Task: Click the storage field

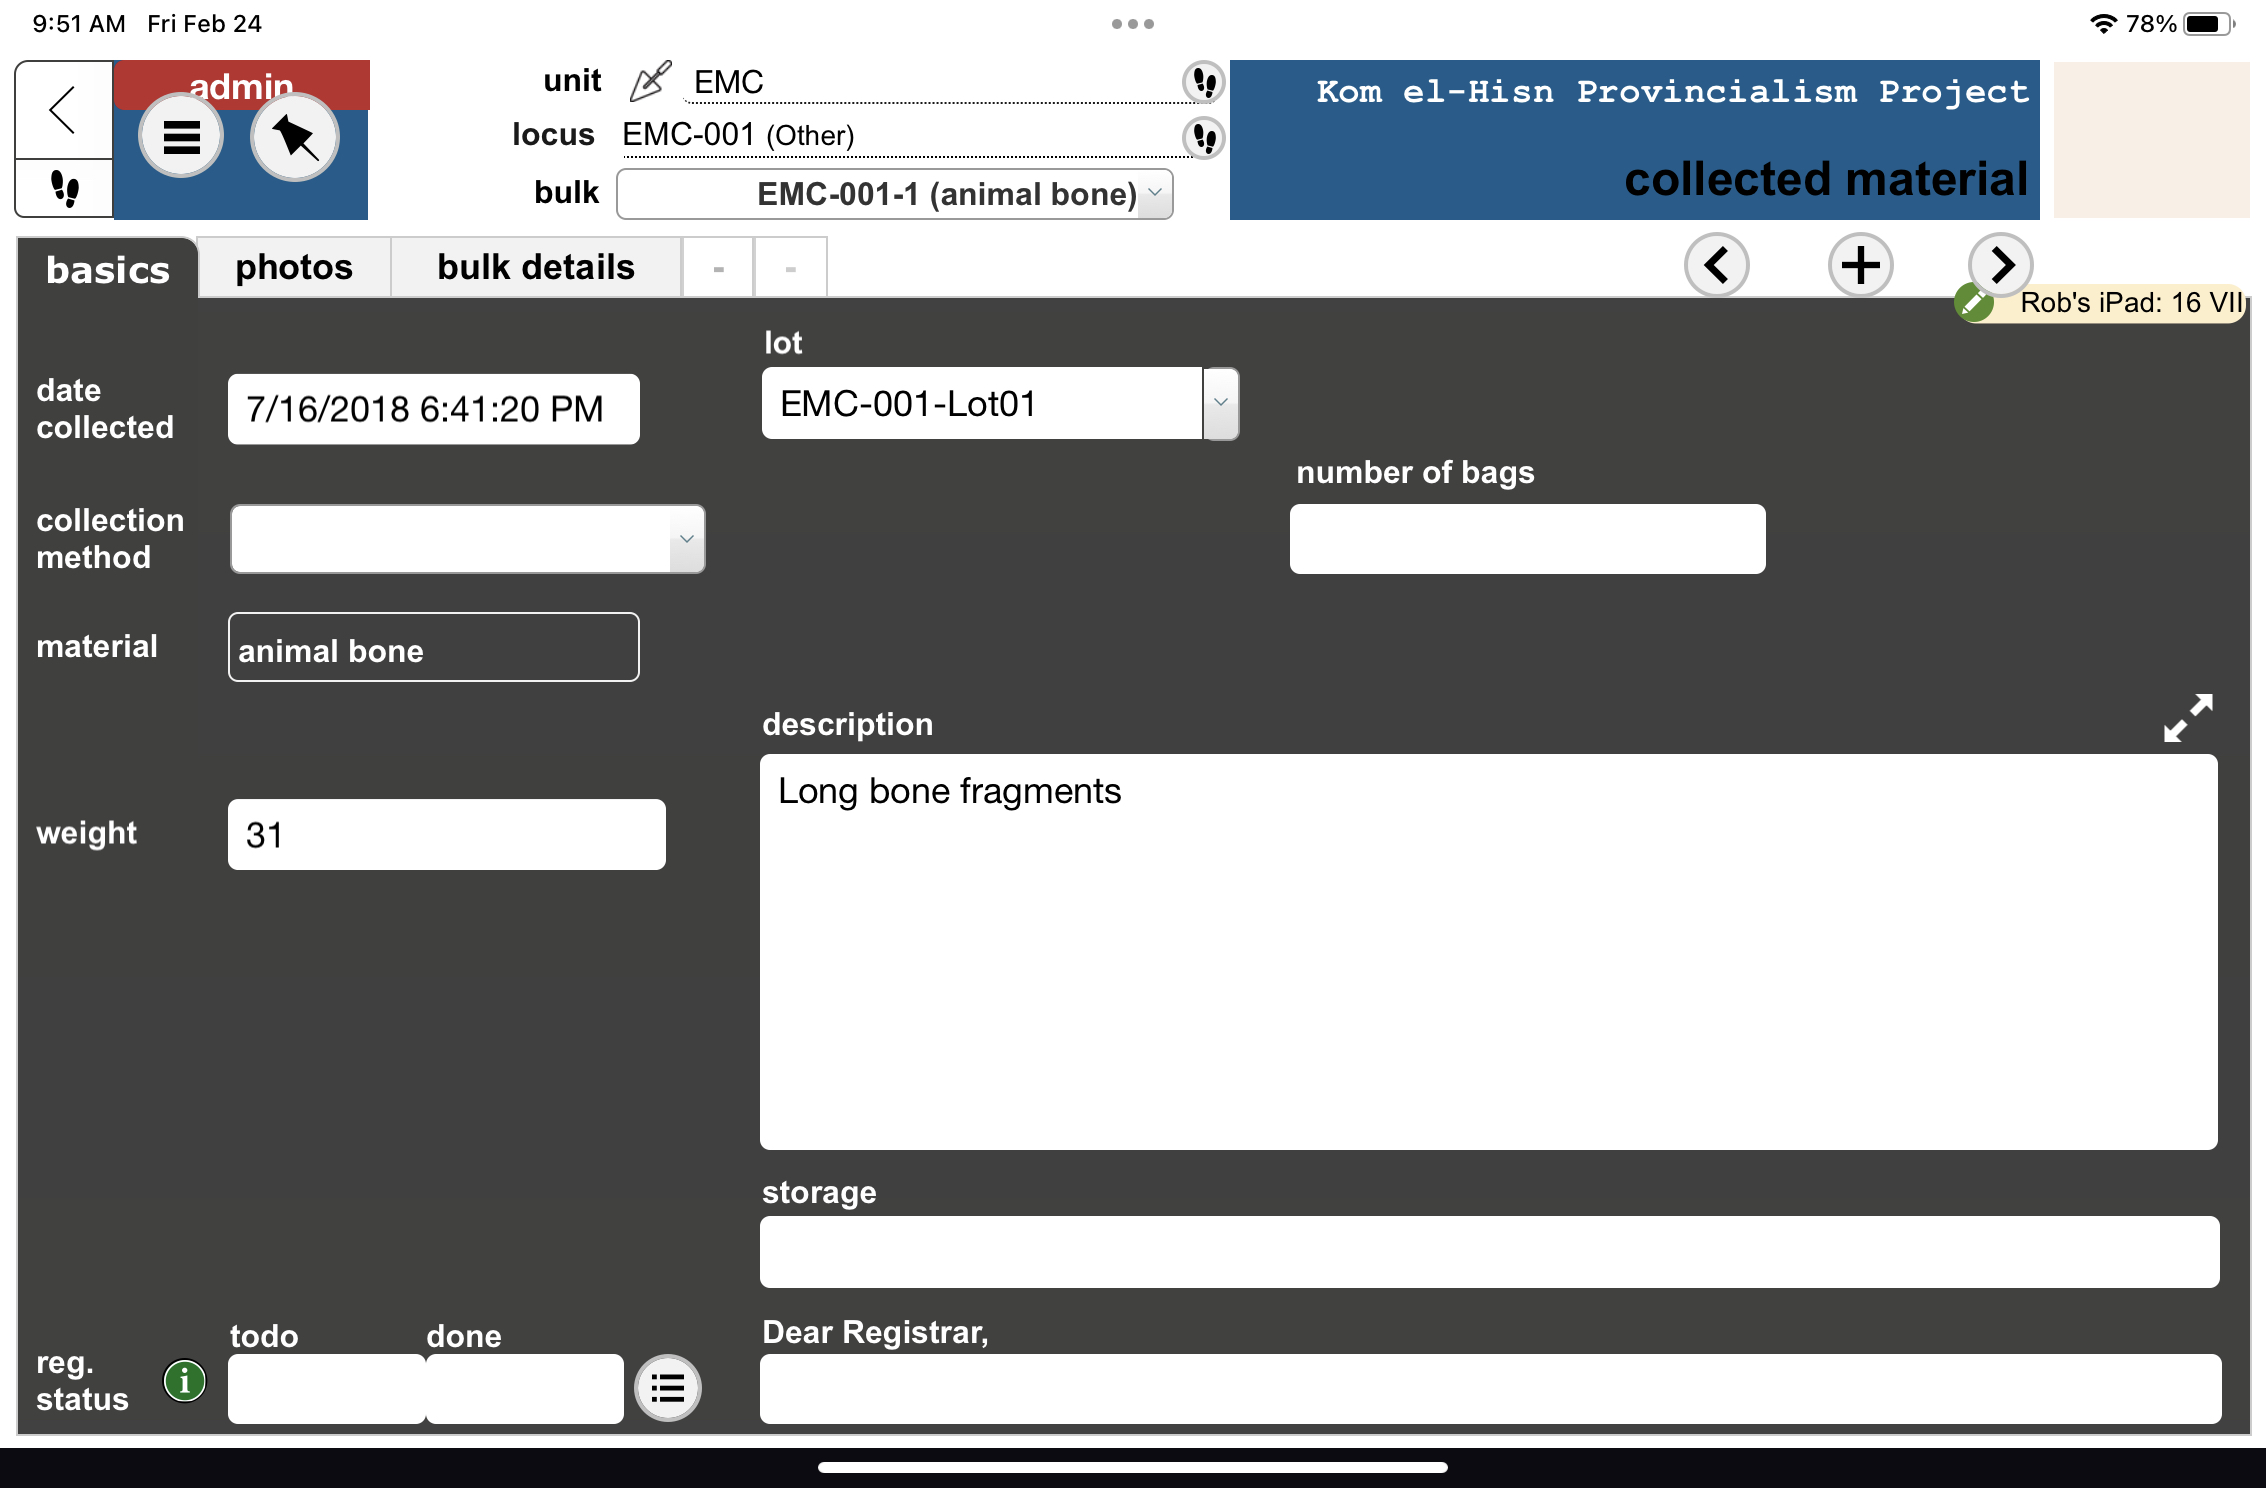Action: (1489, 1251)
